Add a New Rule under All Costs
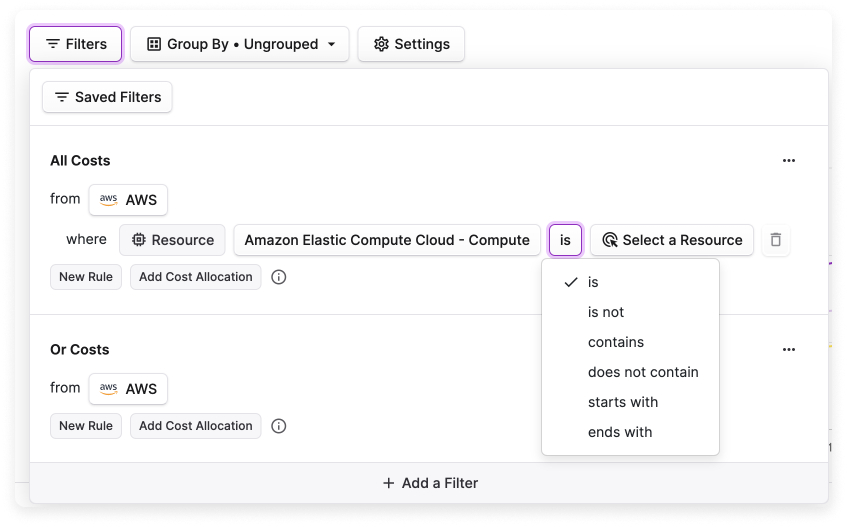The width and height of the screenshot is (847, 527). pyautogui.click(x=86, y=277)
